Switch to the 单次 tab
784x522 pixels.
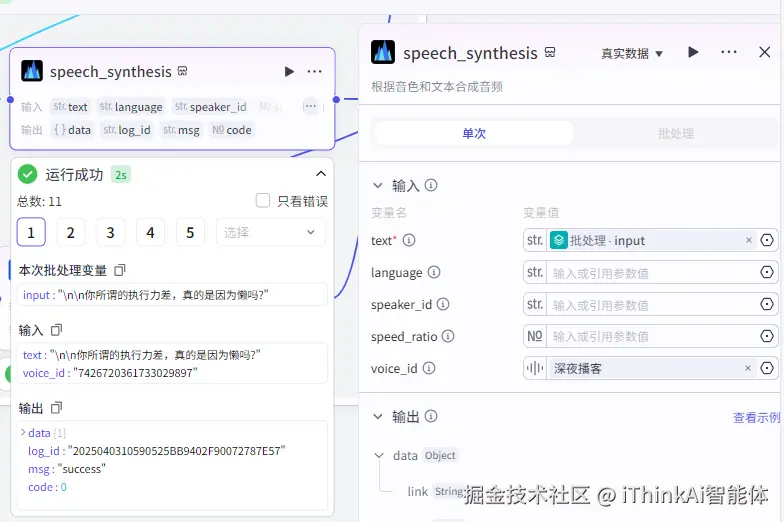click(x=474, y=134)
